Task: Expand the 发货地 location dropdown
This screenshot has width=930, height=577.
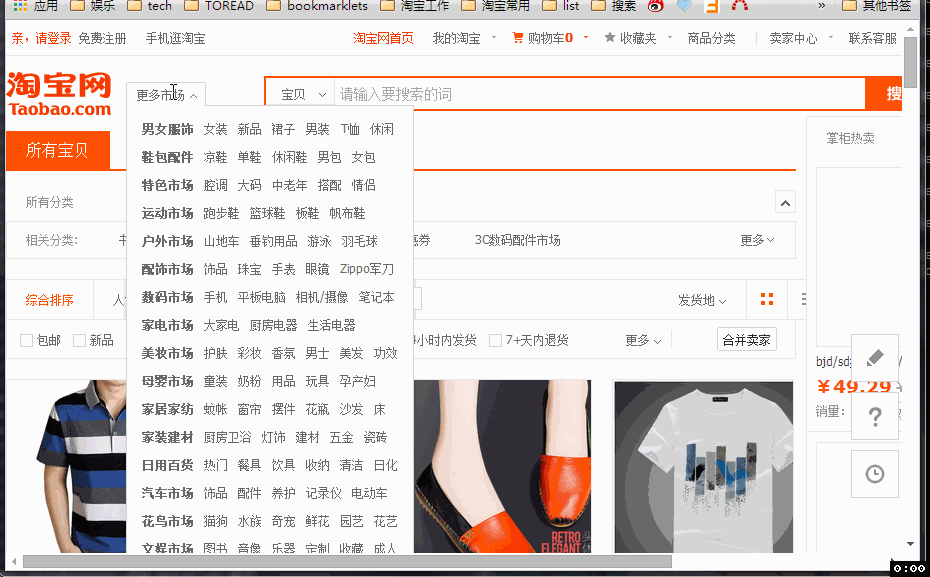Action: (x=701, y=300)
